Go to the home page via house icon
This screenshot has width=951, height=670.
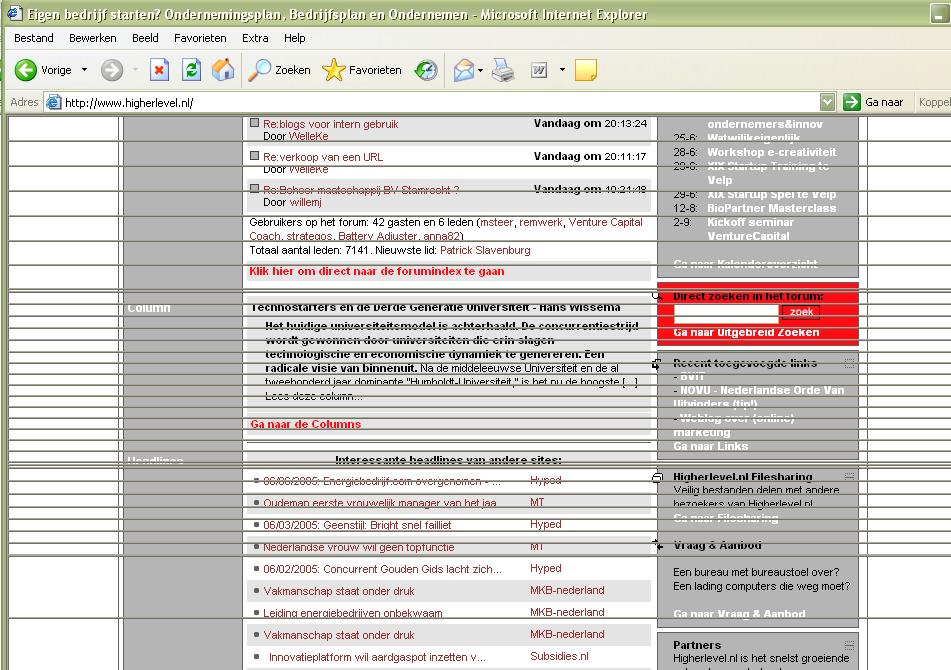point(223,70)
